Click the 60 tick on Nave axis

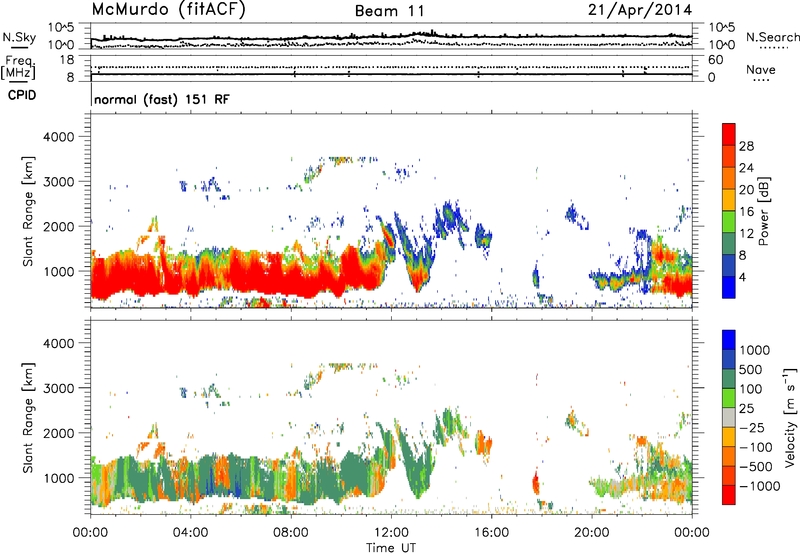[x=715, y=60]
